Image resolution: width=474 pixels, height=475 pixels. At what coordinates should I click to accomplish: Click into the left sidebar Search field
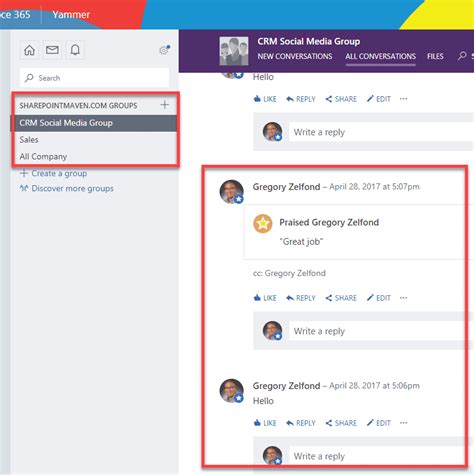coord(94,78)
